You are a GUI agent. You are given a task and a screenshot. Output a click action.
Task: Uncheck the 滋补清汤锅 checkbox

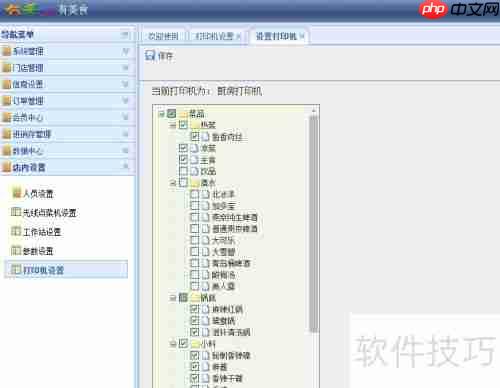click(195, 332)
